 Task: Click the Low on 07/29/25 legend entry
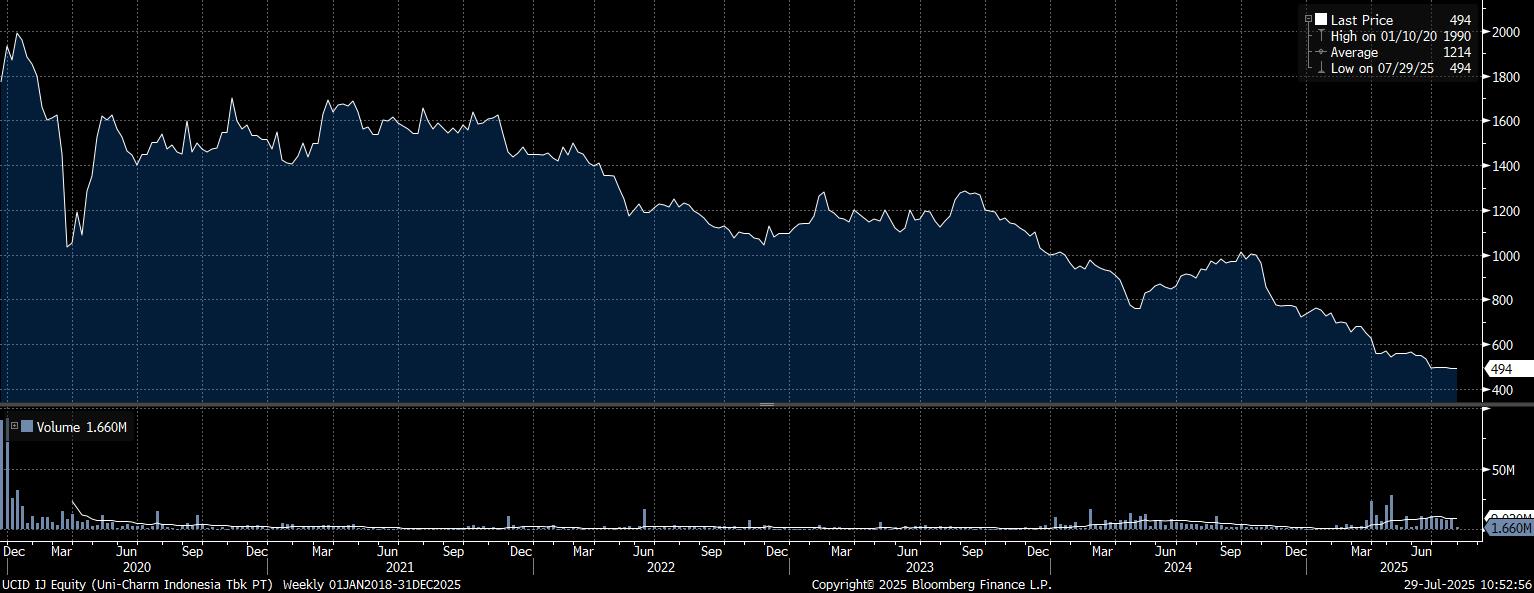[x=1382, y=68]
